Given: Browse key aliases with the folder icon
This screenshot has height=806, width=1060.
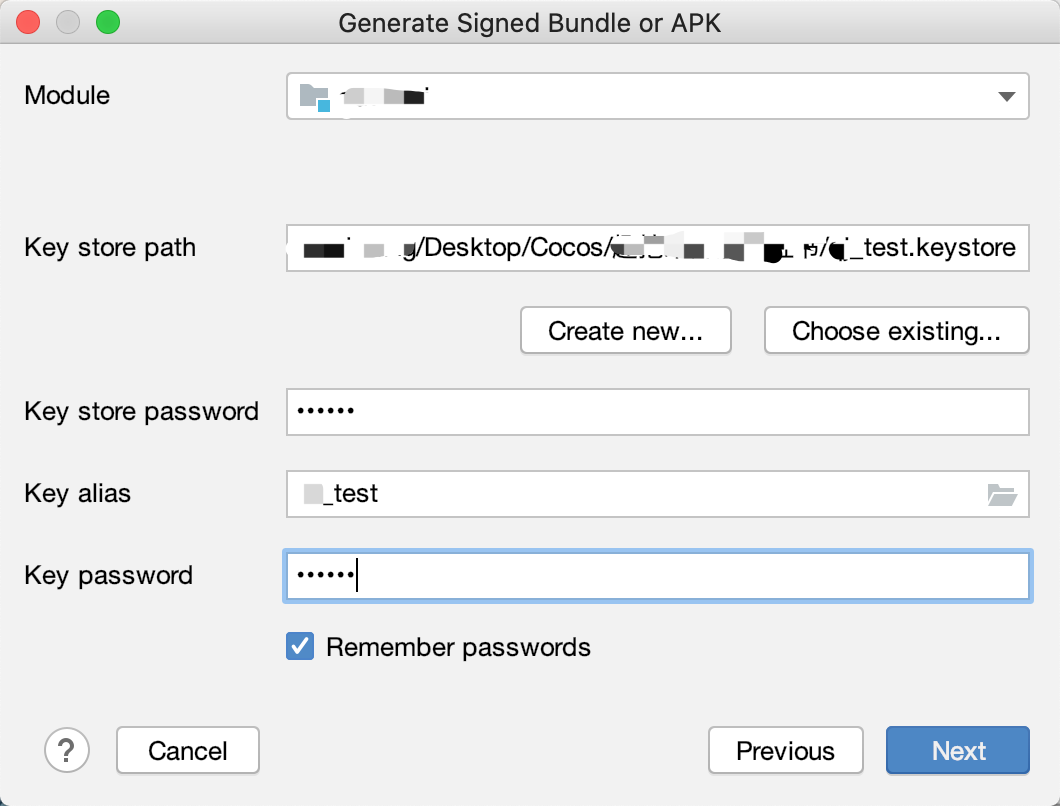Looking at the screenshot, I should [1001, 494].
